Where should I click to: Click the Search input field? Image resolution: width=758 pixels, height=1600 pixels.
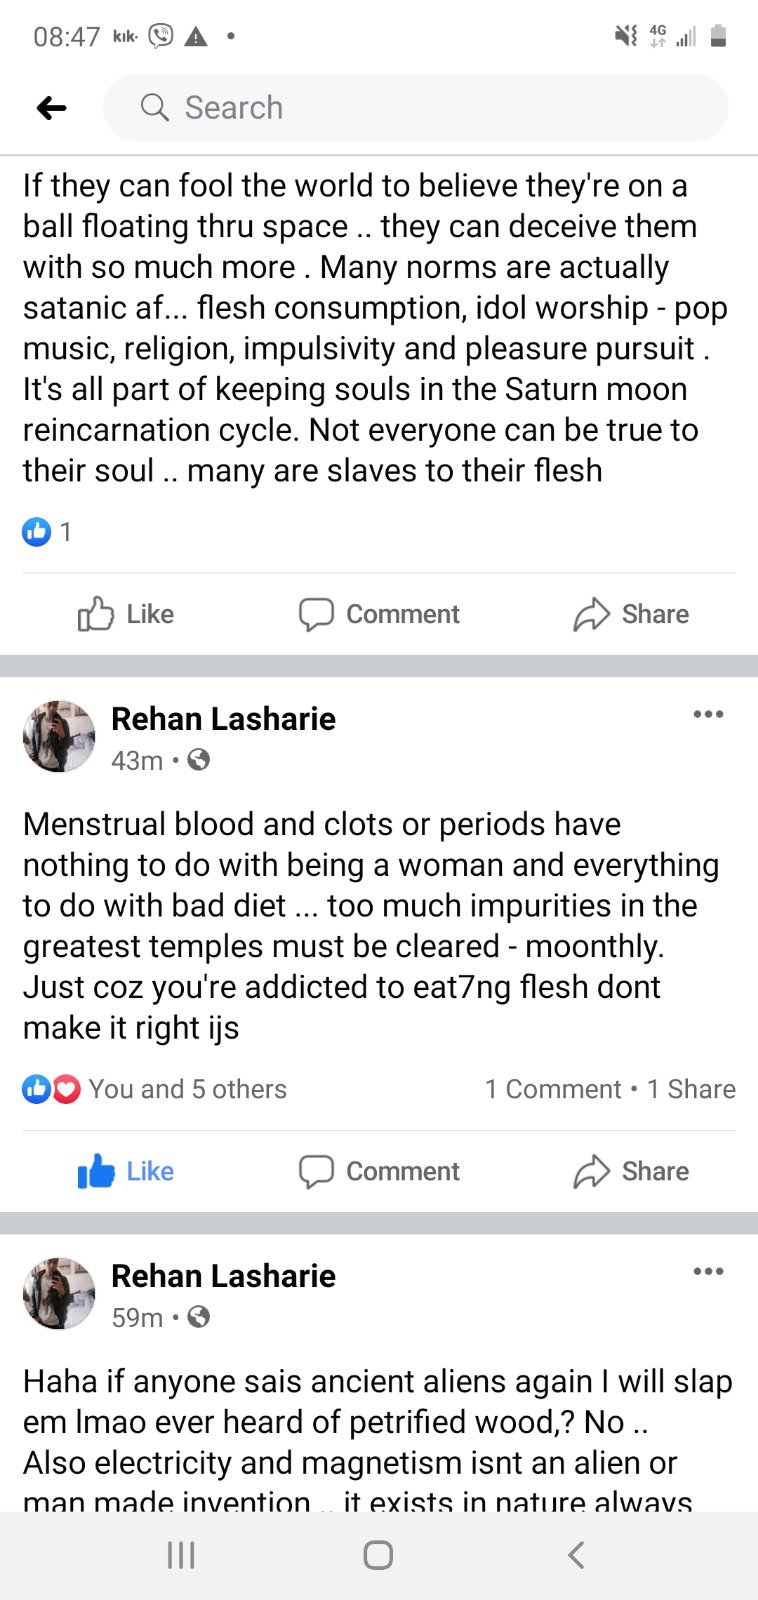tap(415, 107)
